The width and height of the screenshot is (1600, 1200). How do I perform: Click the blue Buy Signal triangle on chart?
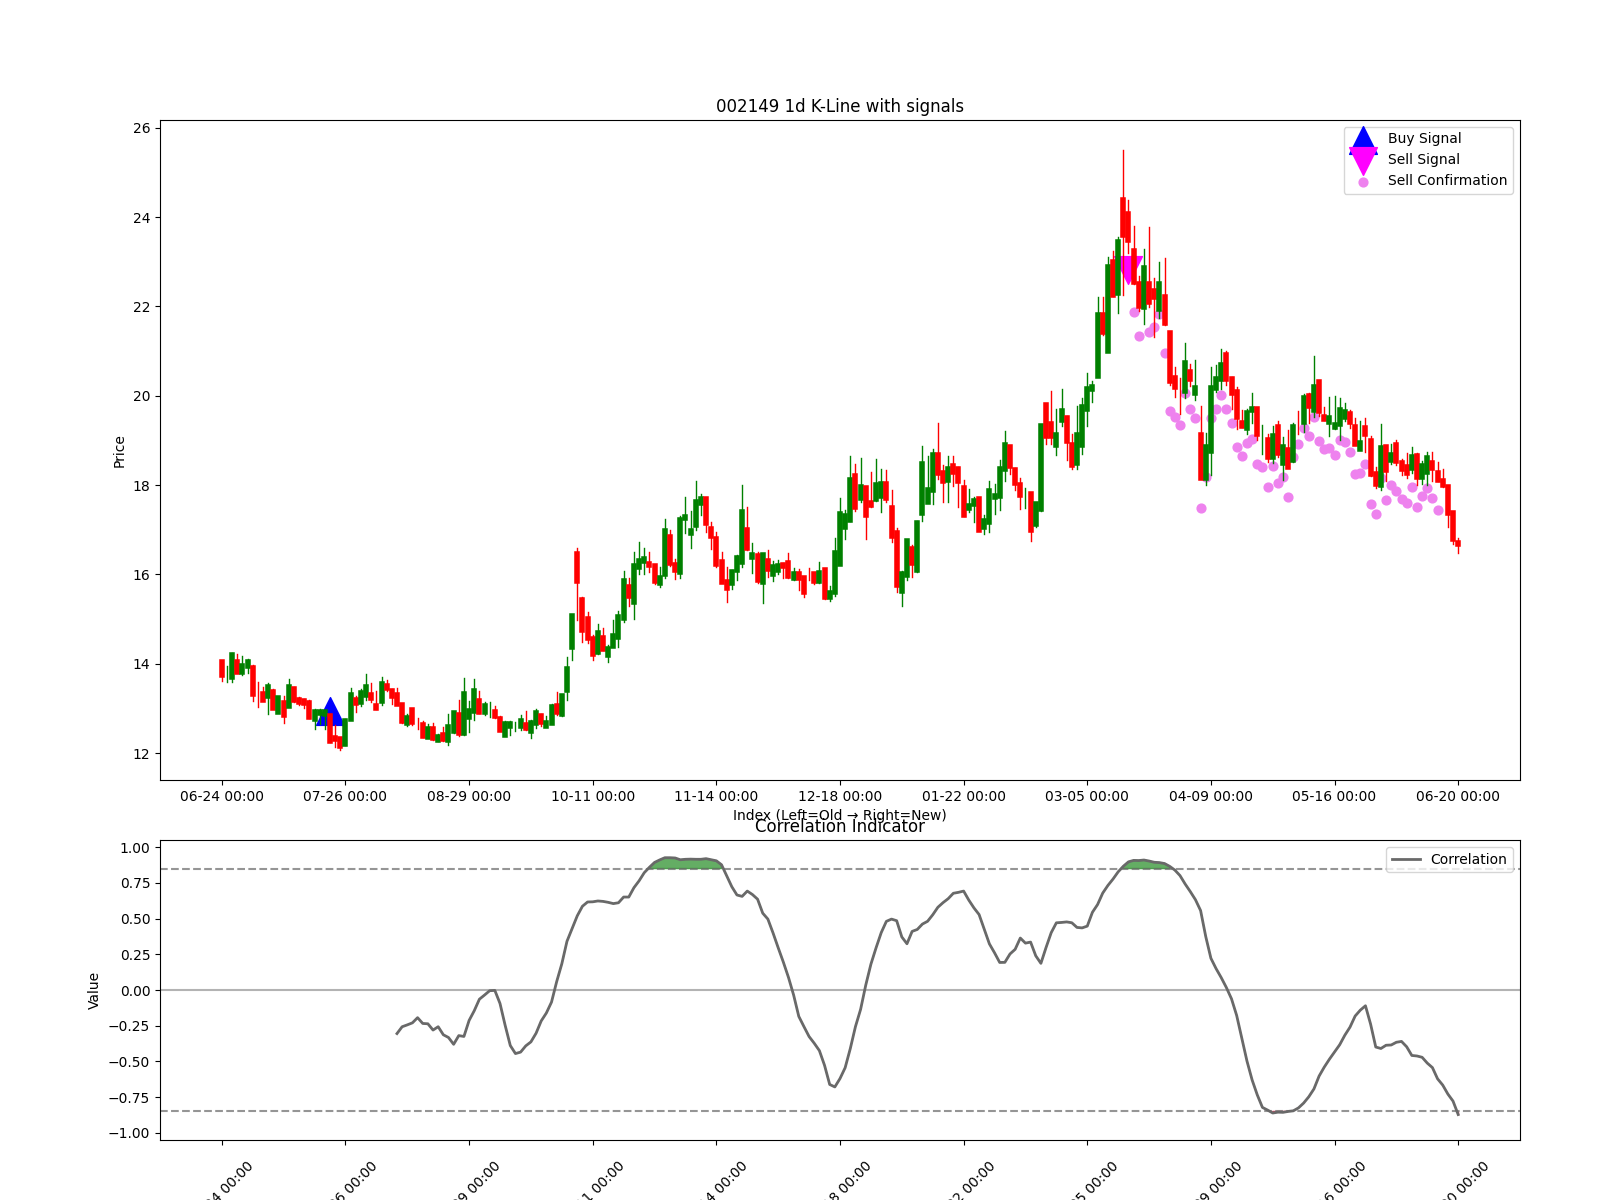coord(330,712)
